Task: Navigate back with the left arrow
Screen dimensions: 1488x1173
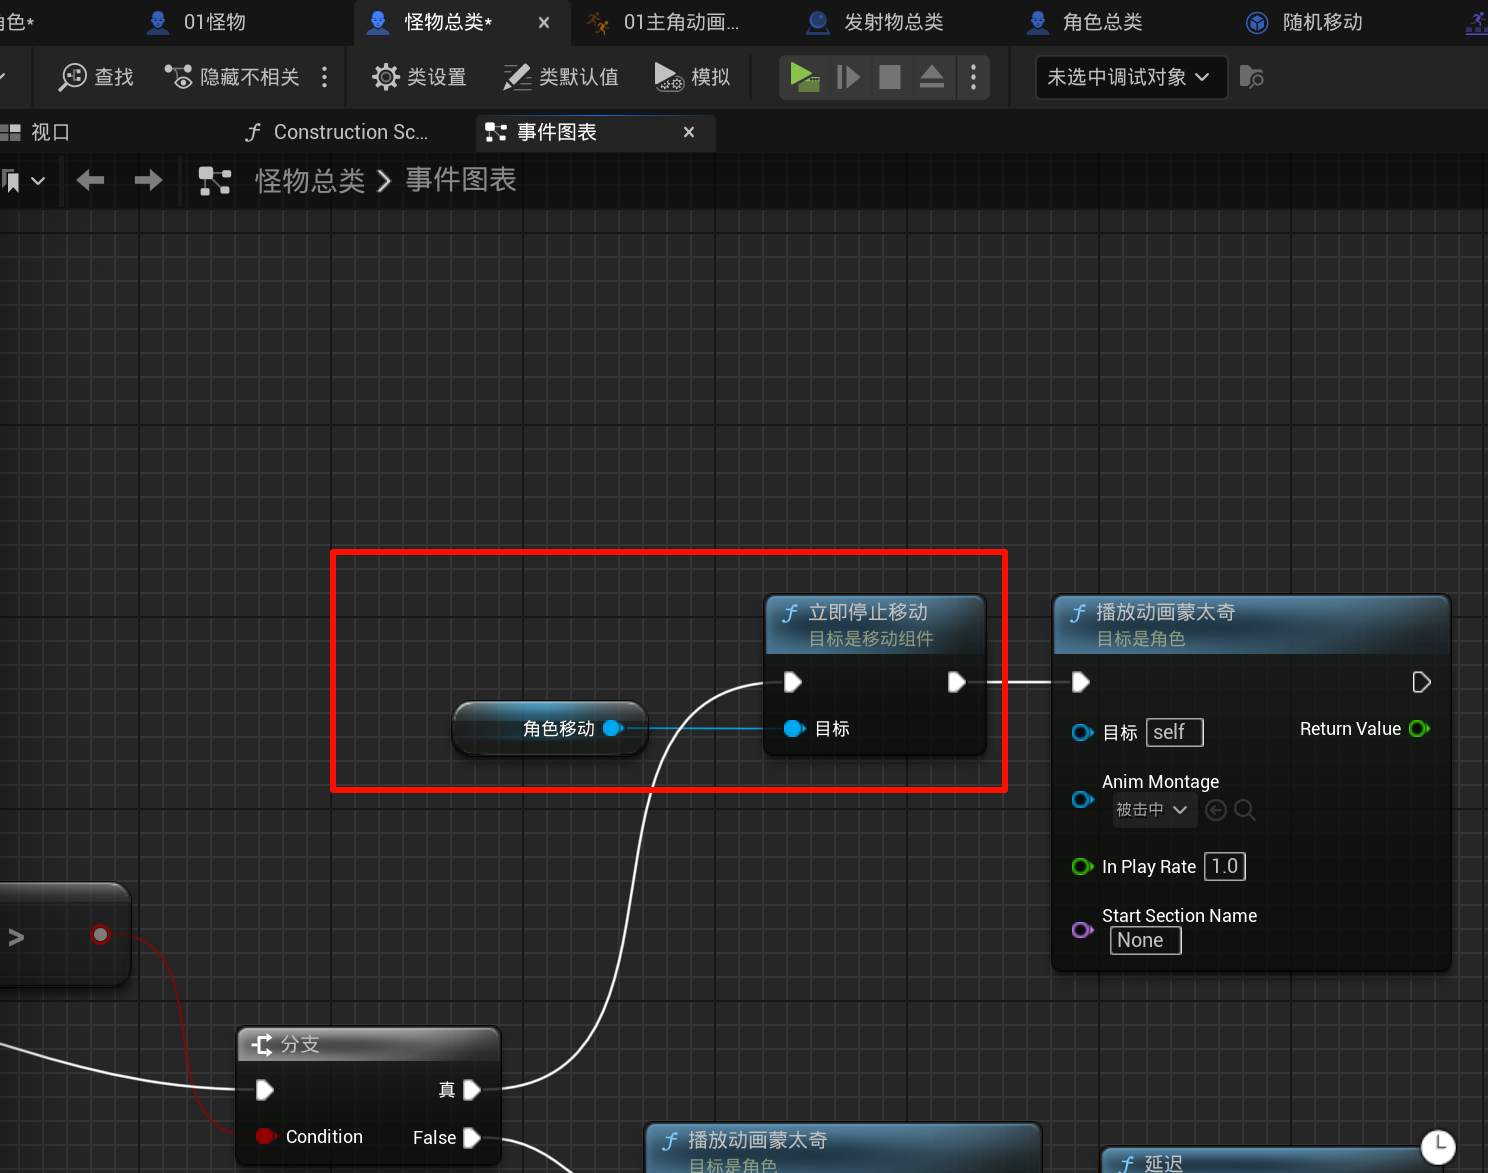Action: point(90,180)
